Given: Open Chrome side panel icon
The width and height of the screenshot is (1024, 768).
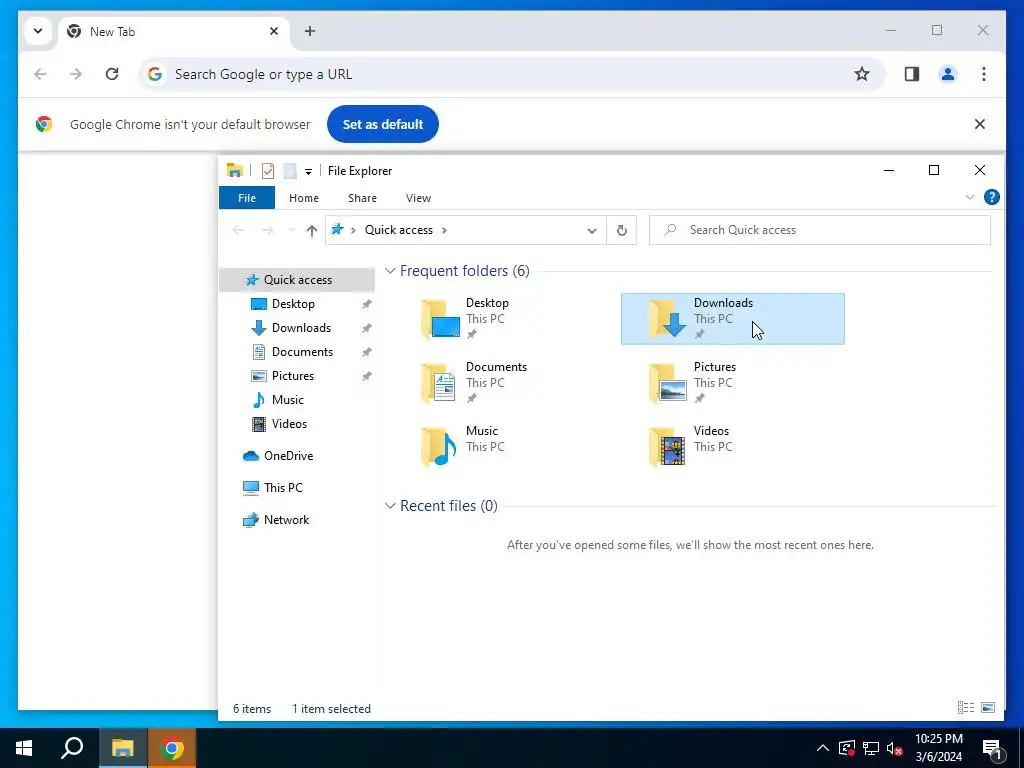Looking at the screenshot, I should (912, 74).
